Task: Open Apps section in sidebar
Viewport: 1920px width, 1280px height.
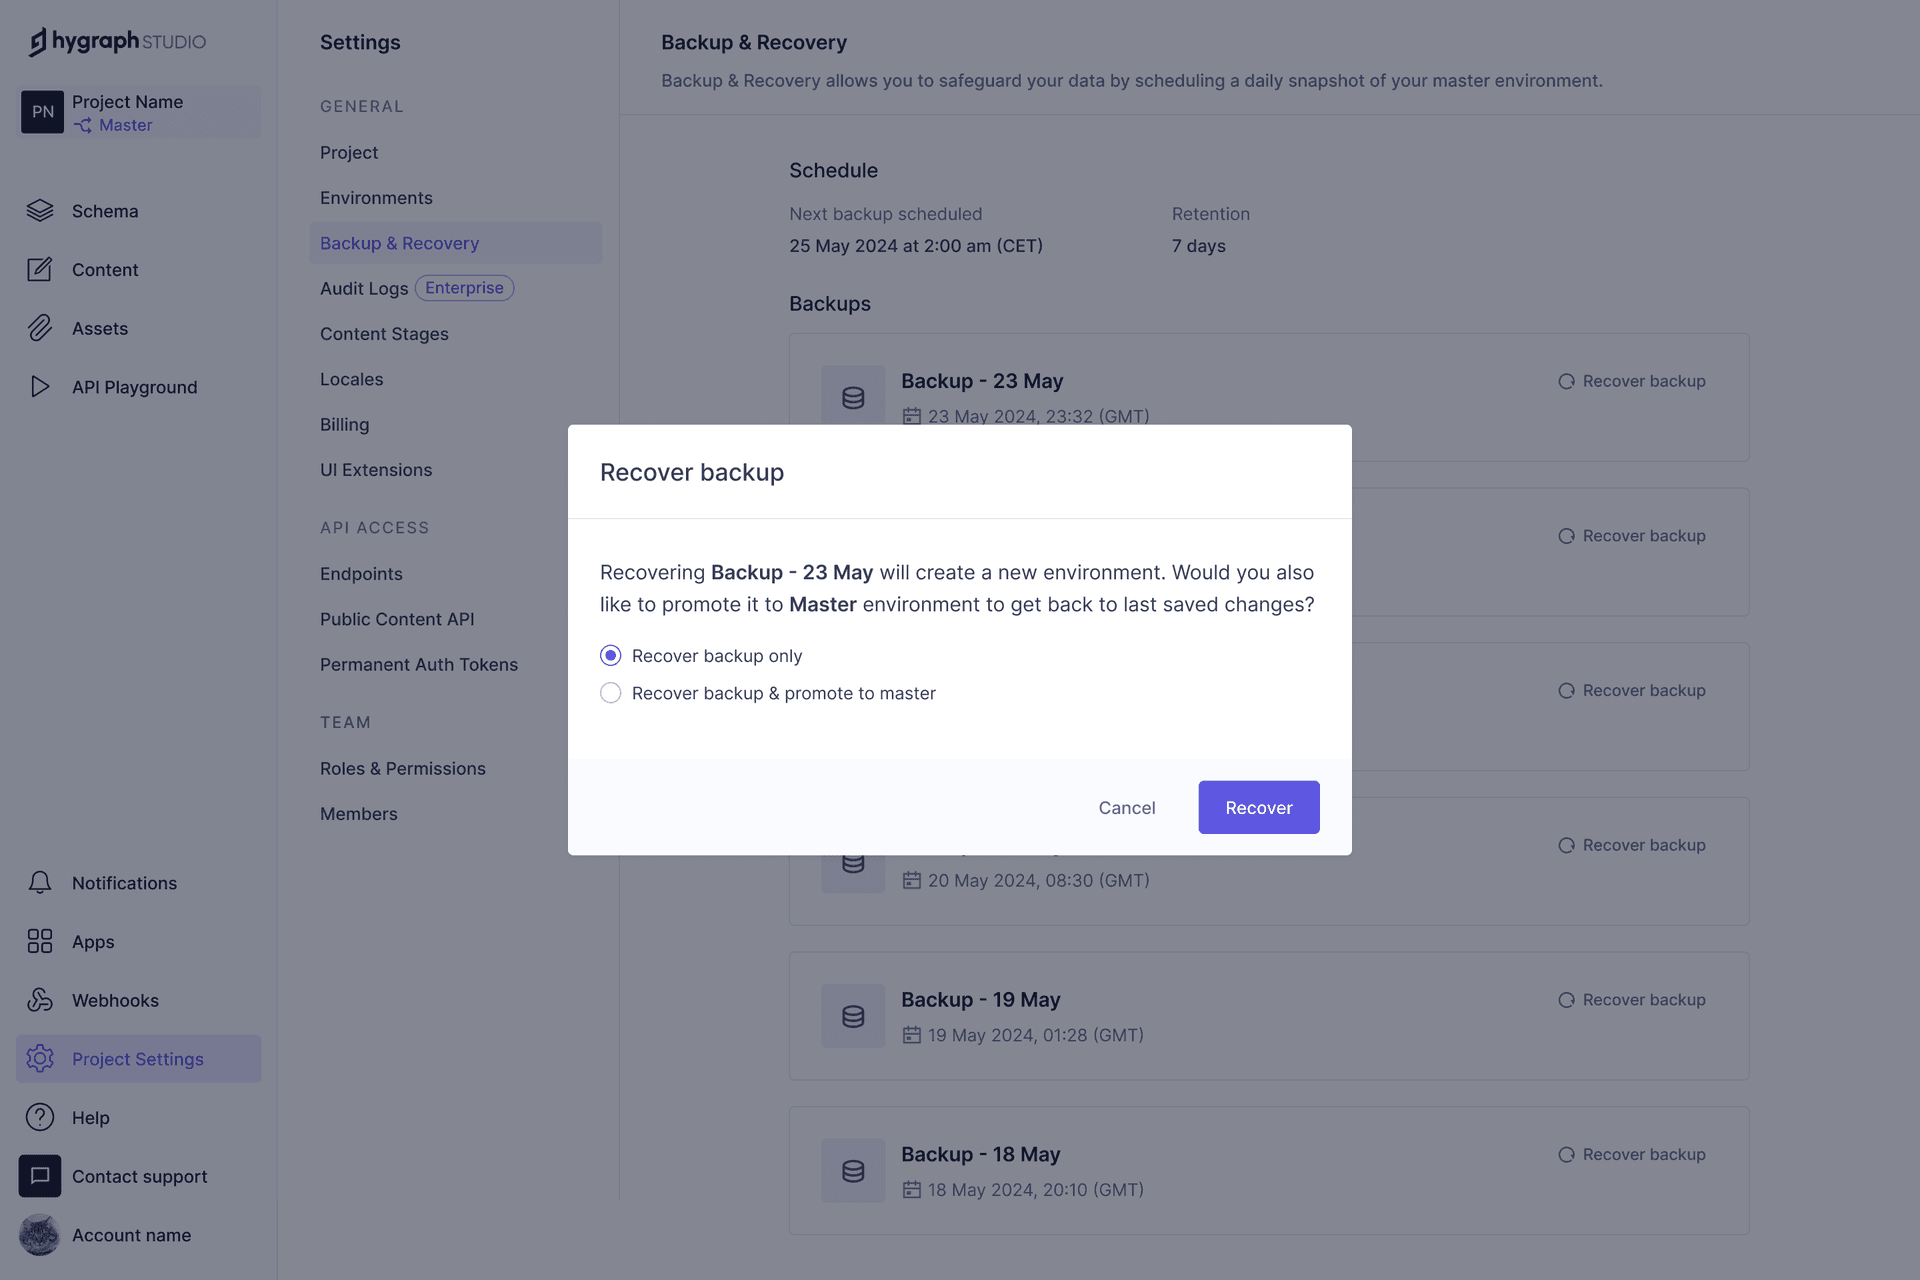Action: [91, 940]
